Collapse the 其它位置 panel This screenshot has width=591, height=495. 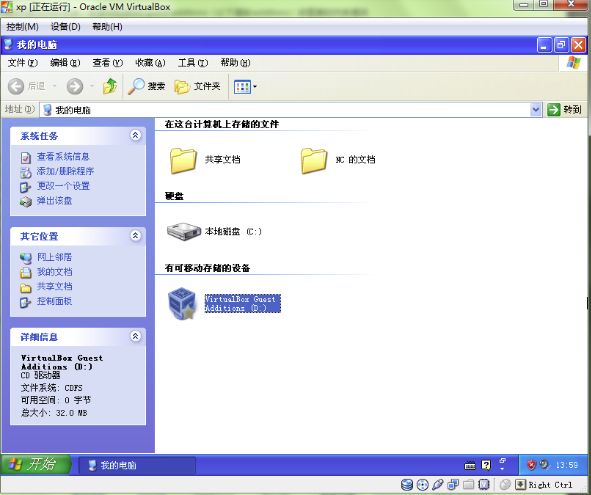coord(135,235)
